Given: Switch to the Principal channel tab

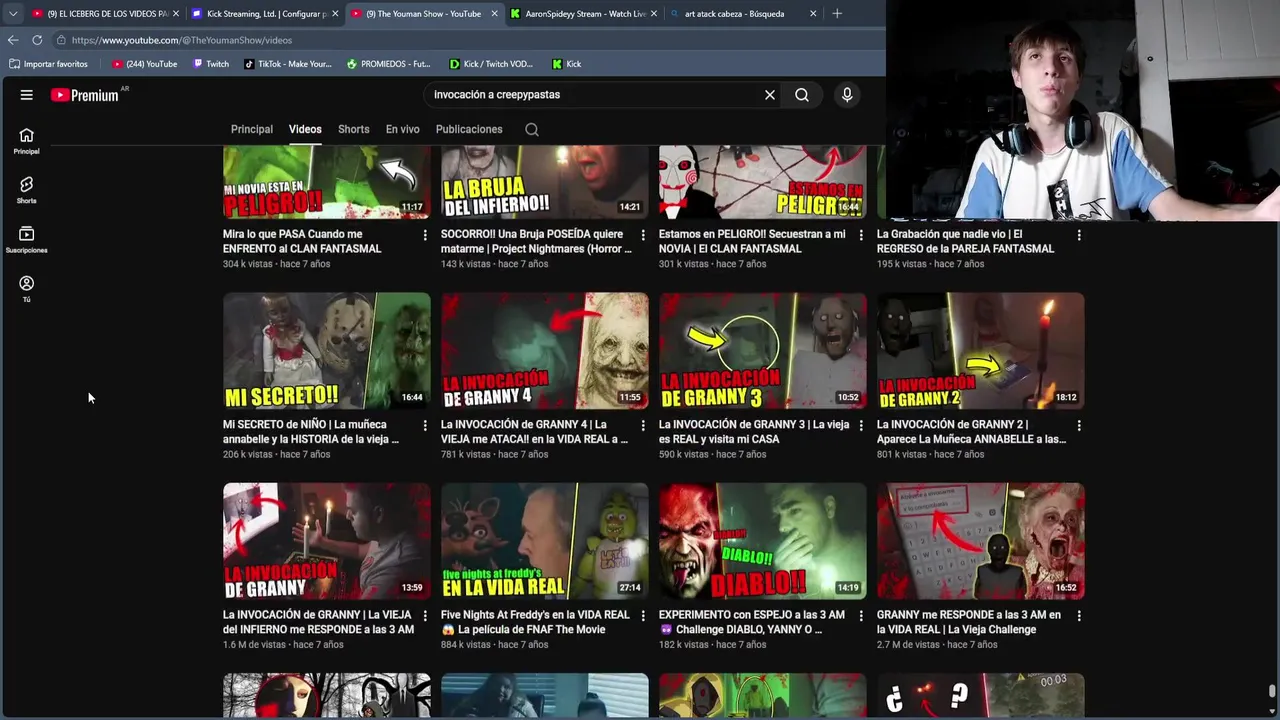Looking at the screenshot, I should [x=252, y=129].
